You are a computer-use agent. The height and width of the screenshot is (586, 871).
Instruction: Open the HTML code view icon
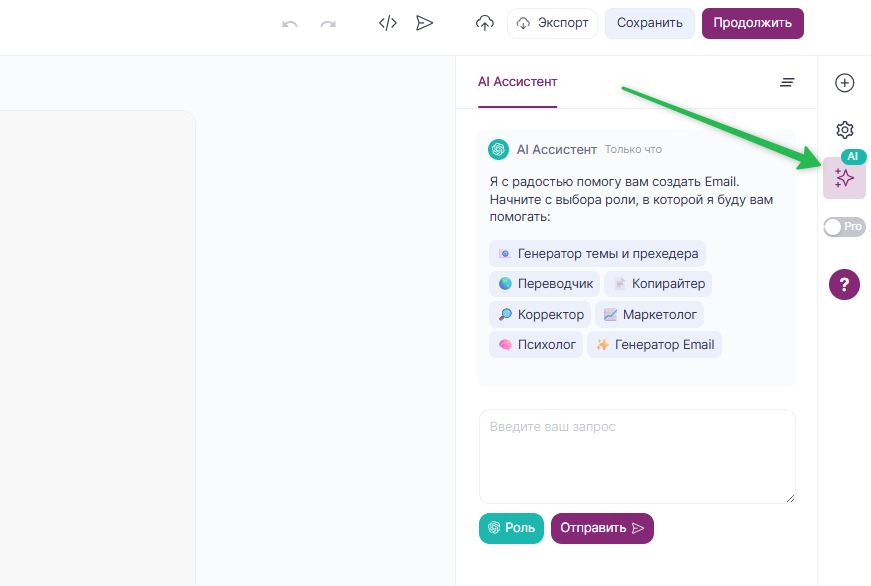pos(388,23)
